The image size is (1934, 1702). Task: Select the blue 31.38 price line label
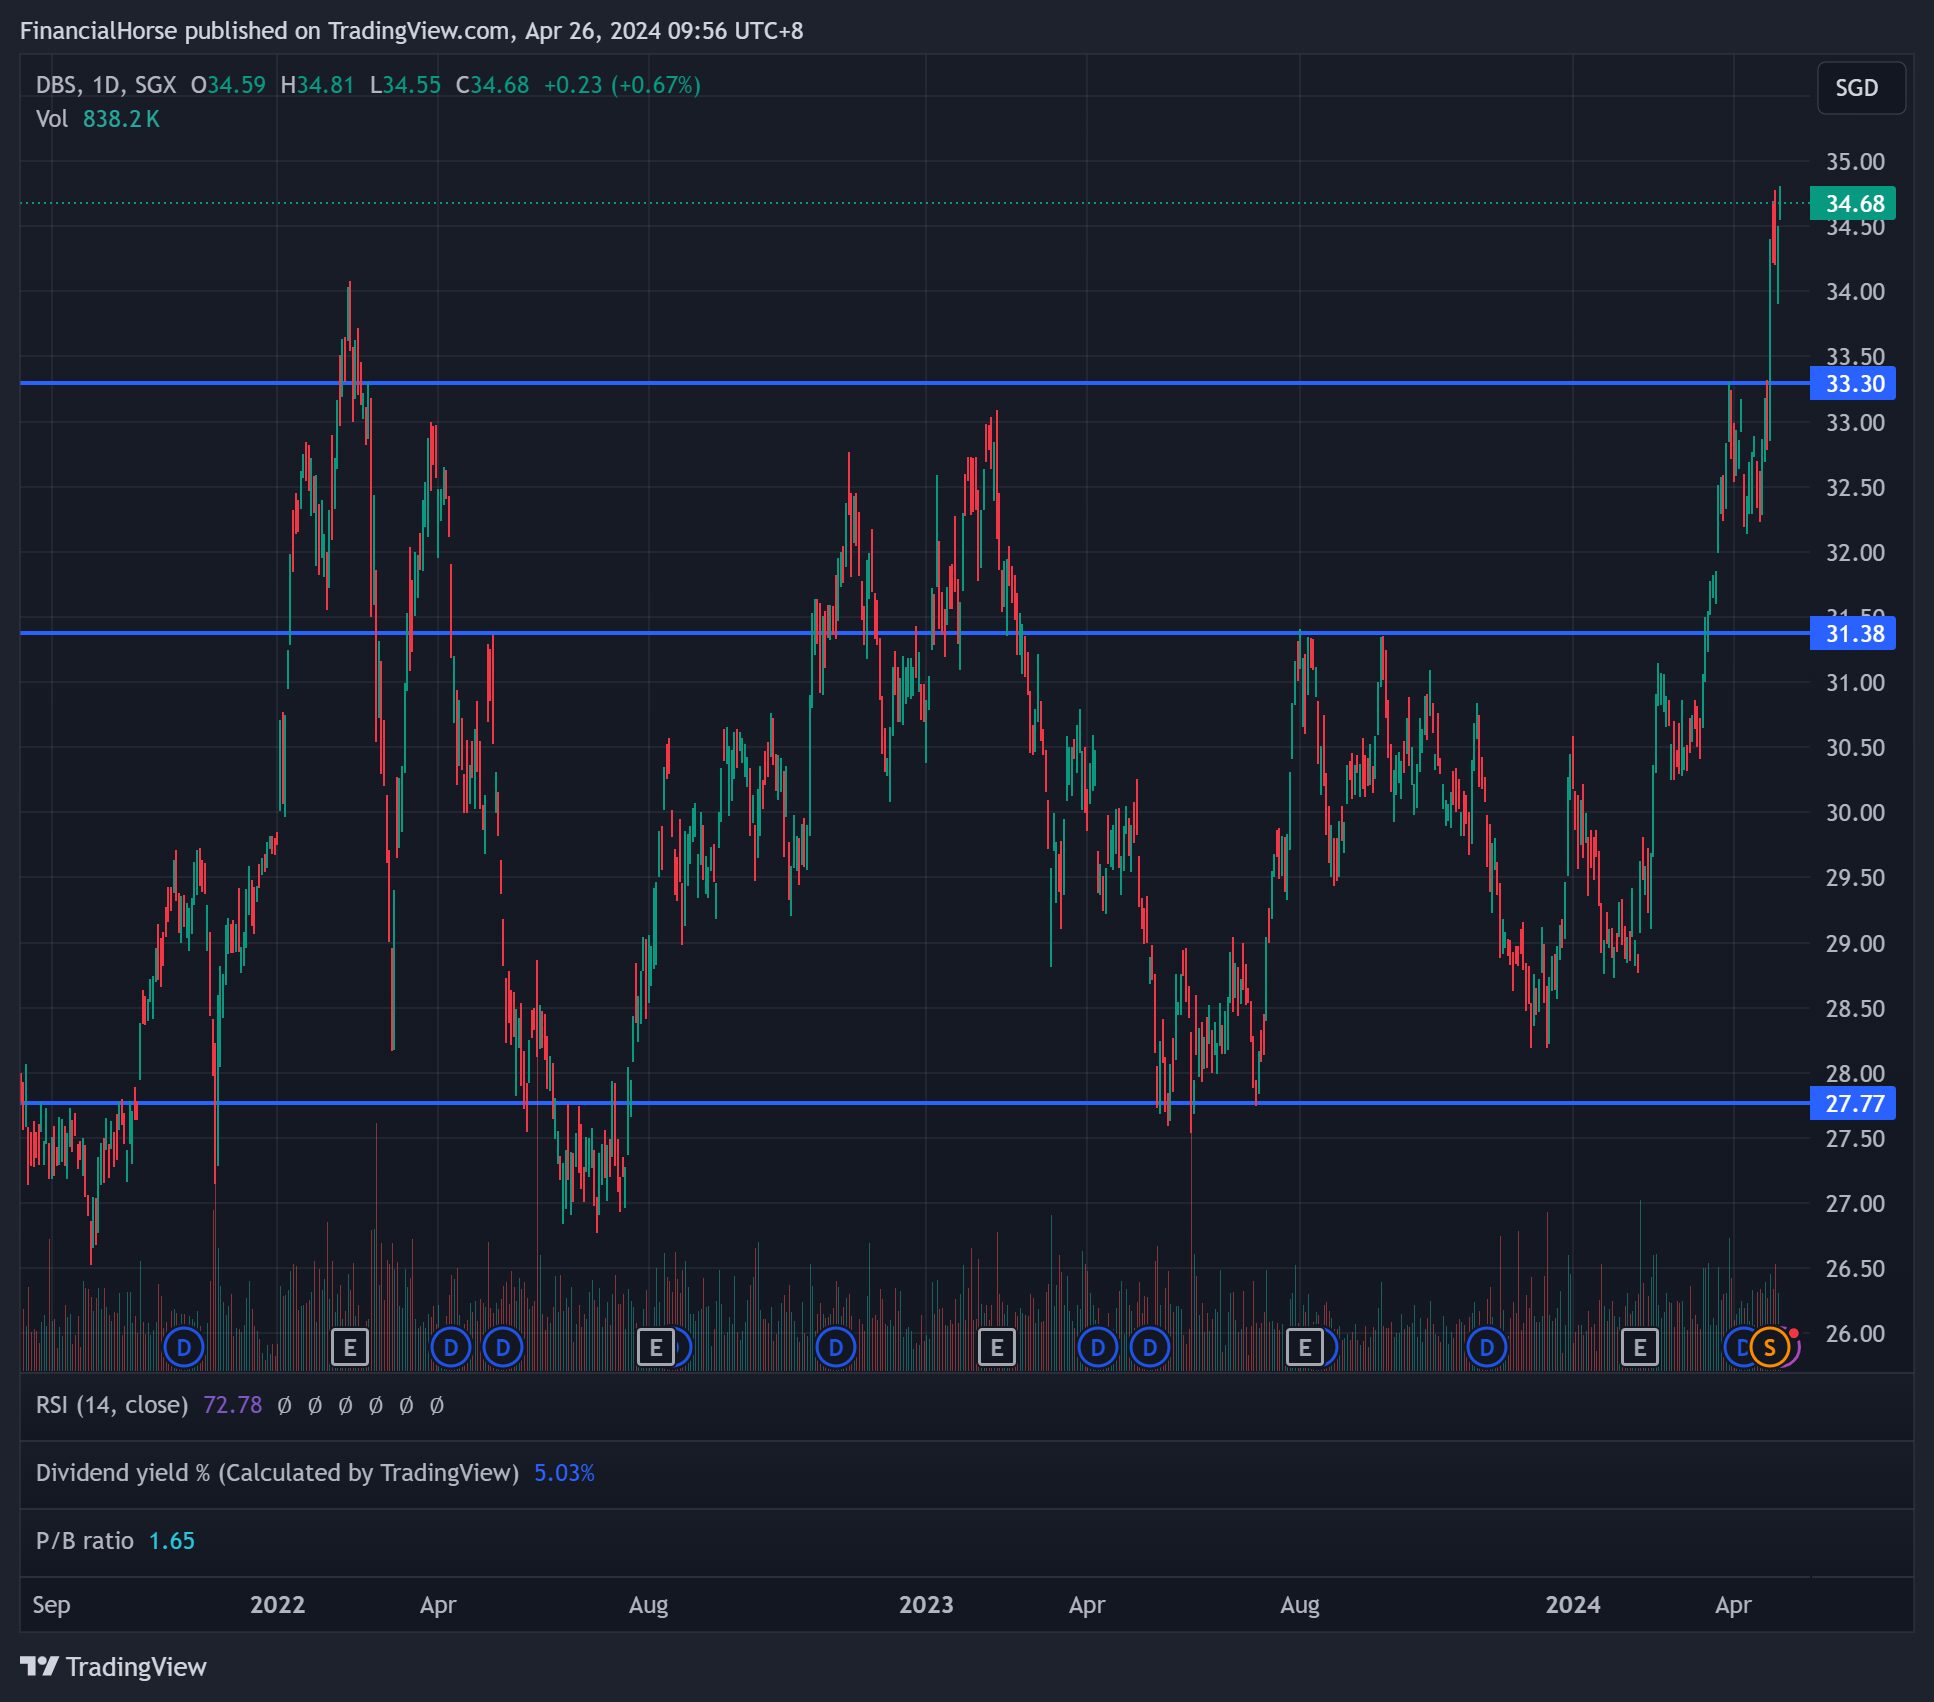[x=1853, y=633]
